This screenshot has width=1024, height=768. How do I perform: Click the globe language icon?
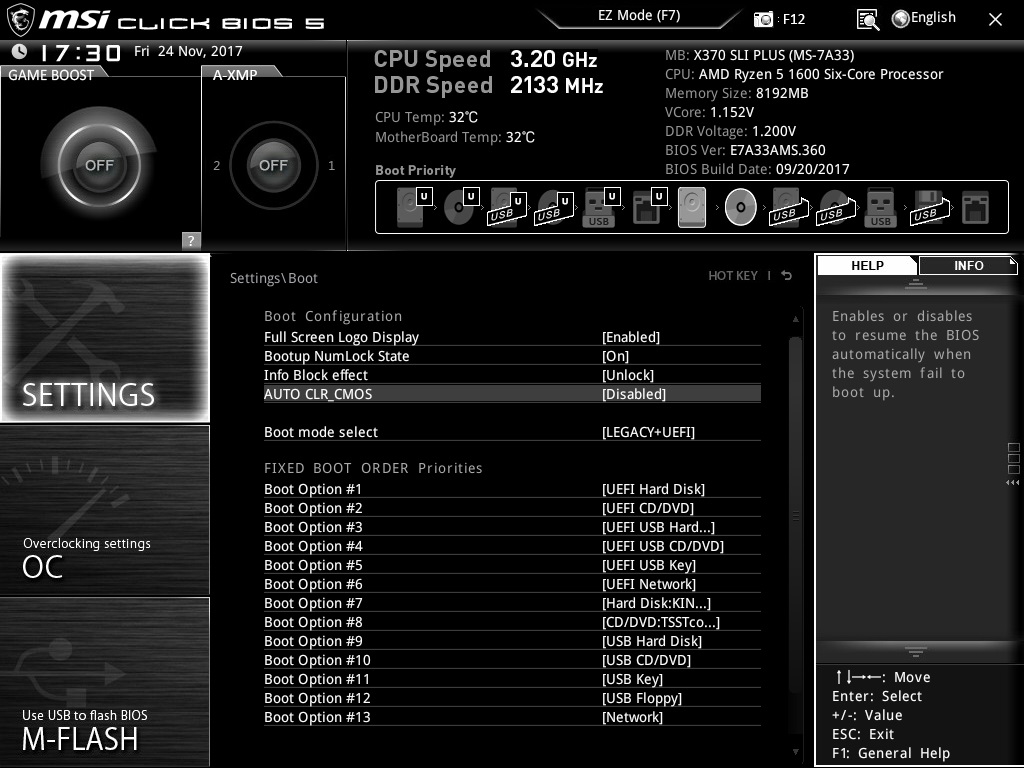[x=900, y=19]
